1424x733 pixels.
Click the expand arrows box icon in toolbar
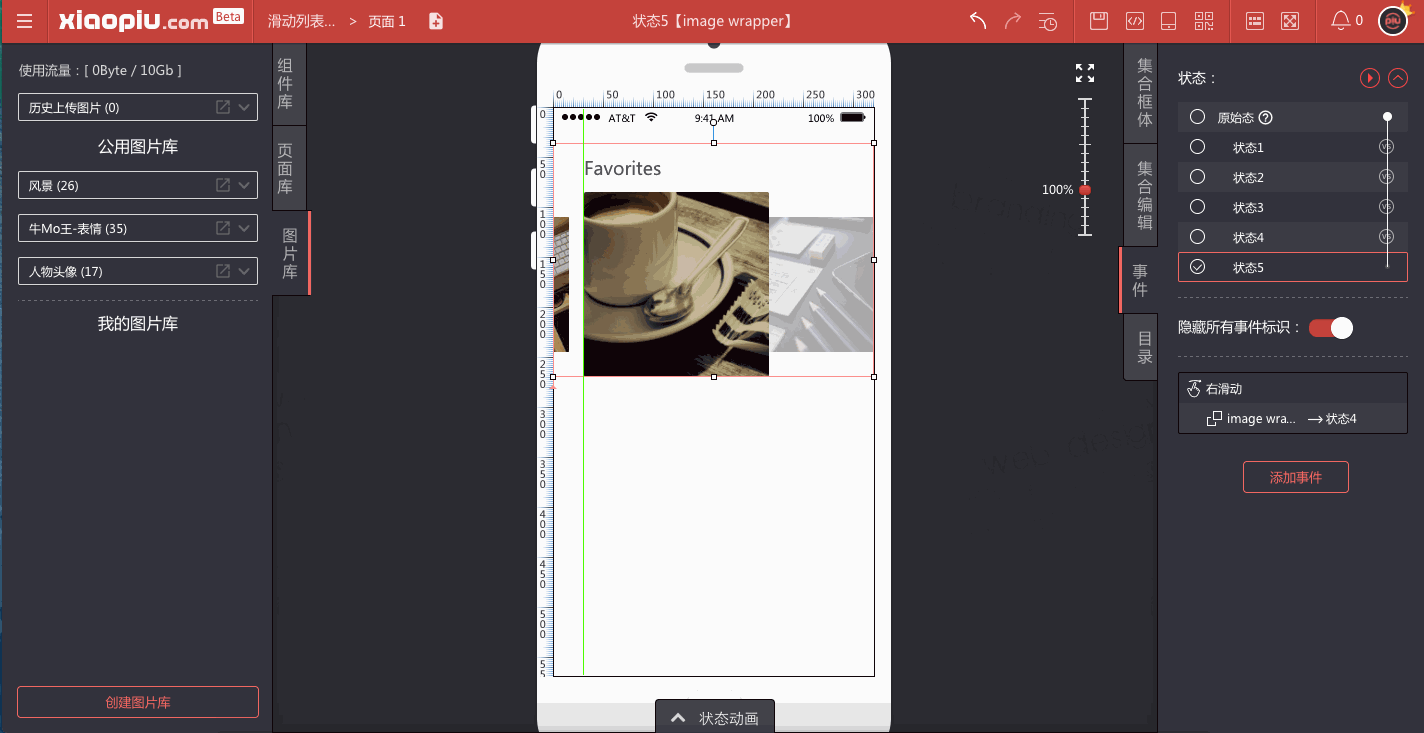[x=1291, y=21]
